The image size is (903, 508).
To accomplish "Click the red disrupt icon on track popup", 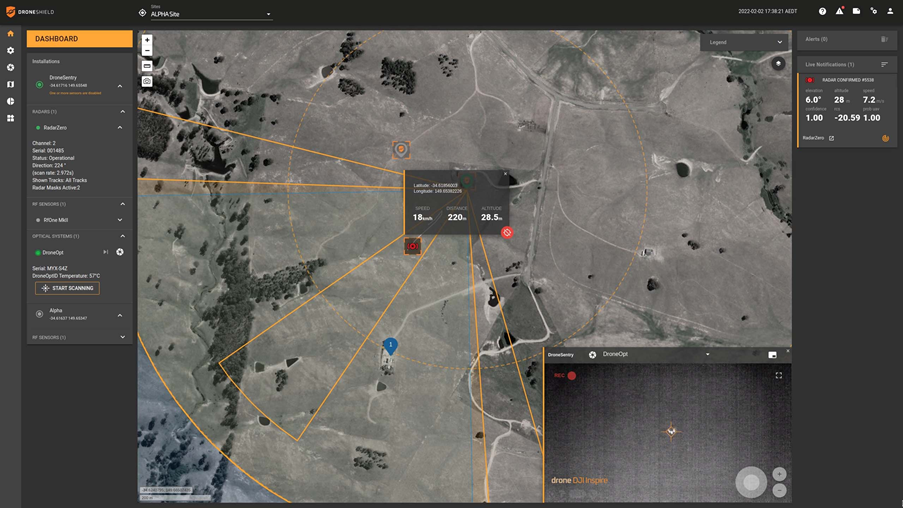I will [x=507, y=232].
